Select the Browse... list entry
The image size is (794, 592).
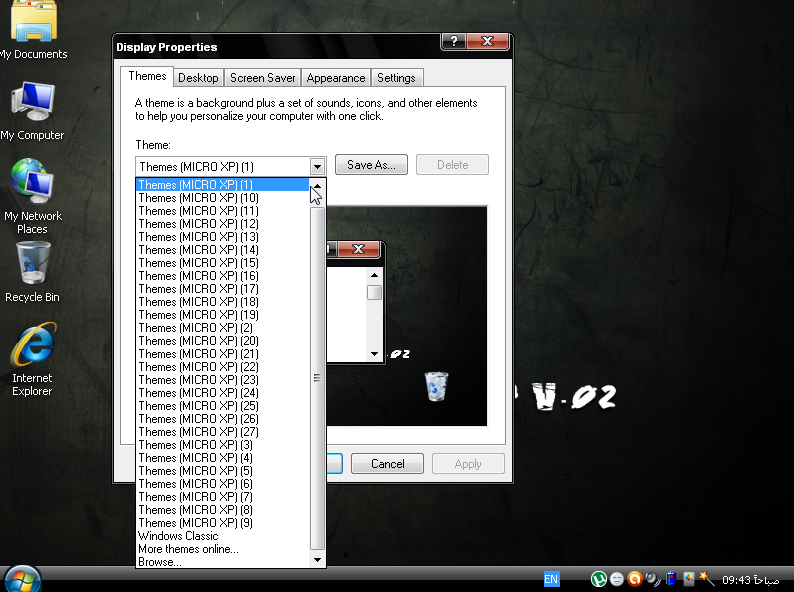point(223,562)
